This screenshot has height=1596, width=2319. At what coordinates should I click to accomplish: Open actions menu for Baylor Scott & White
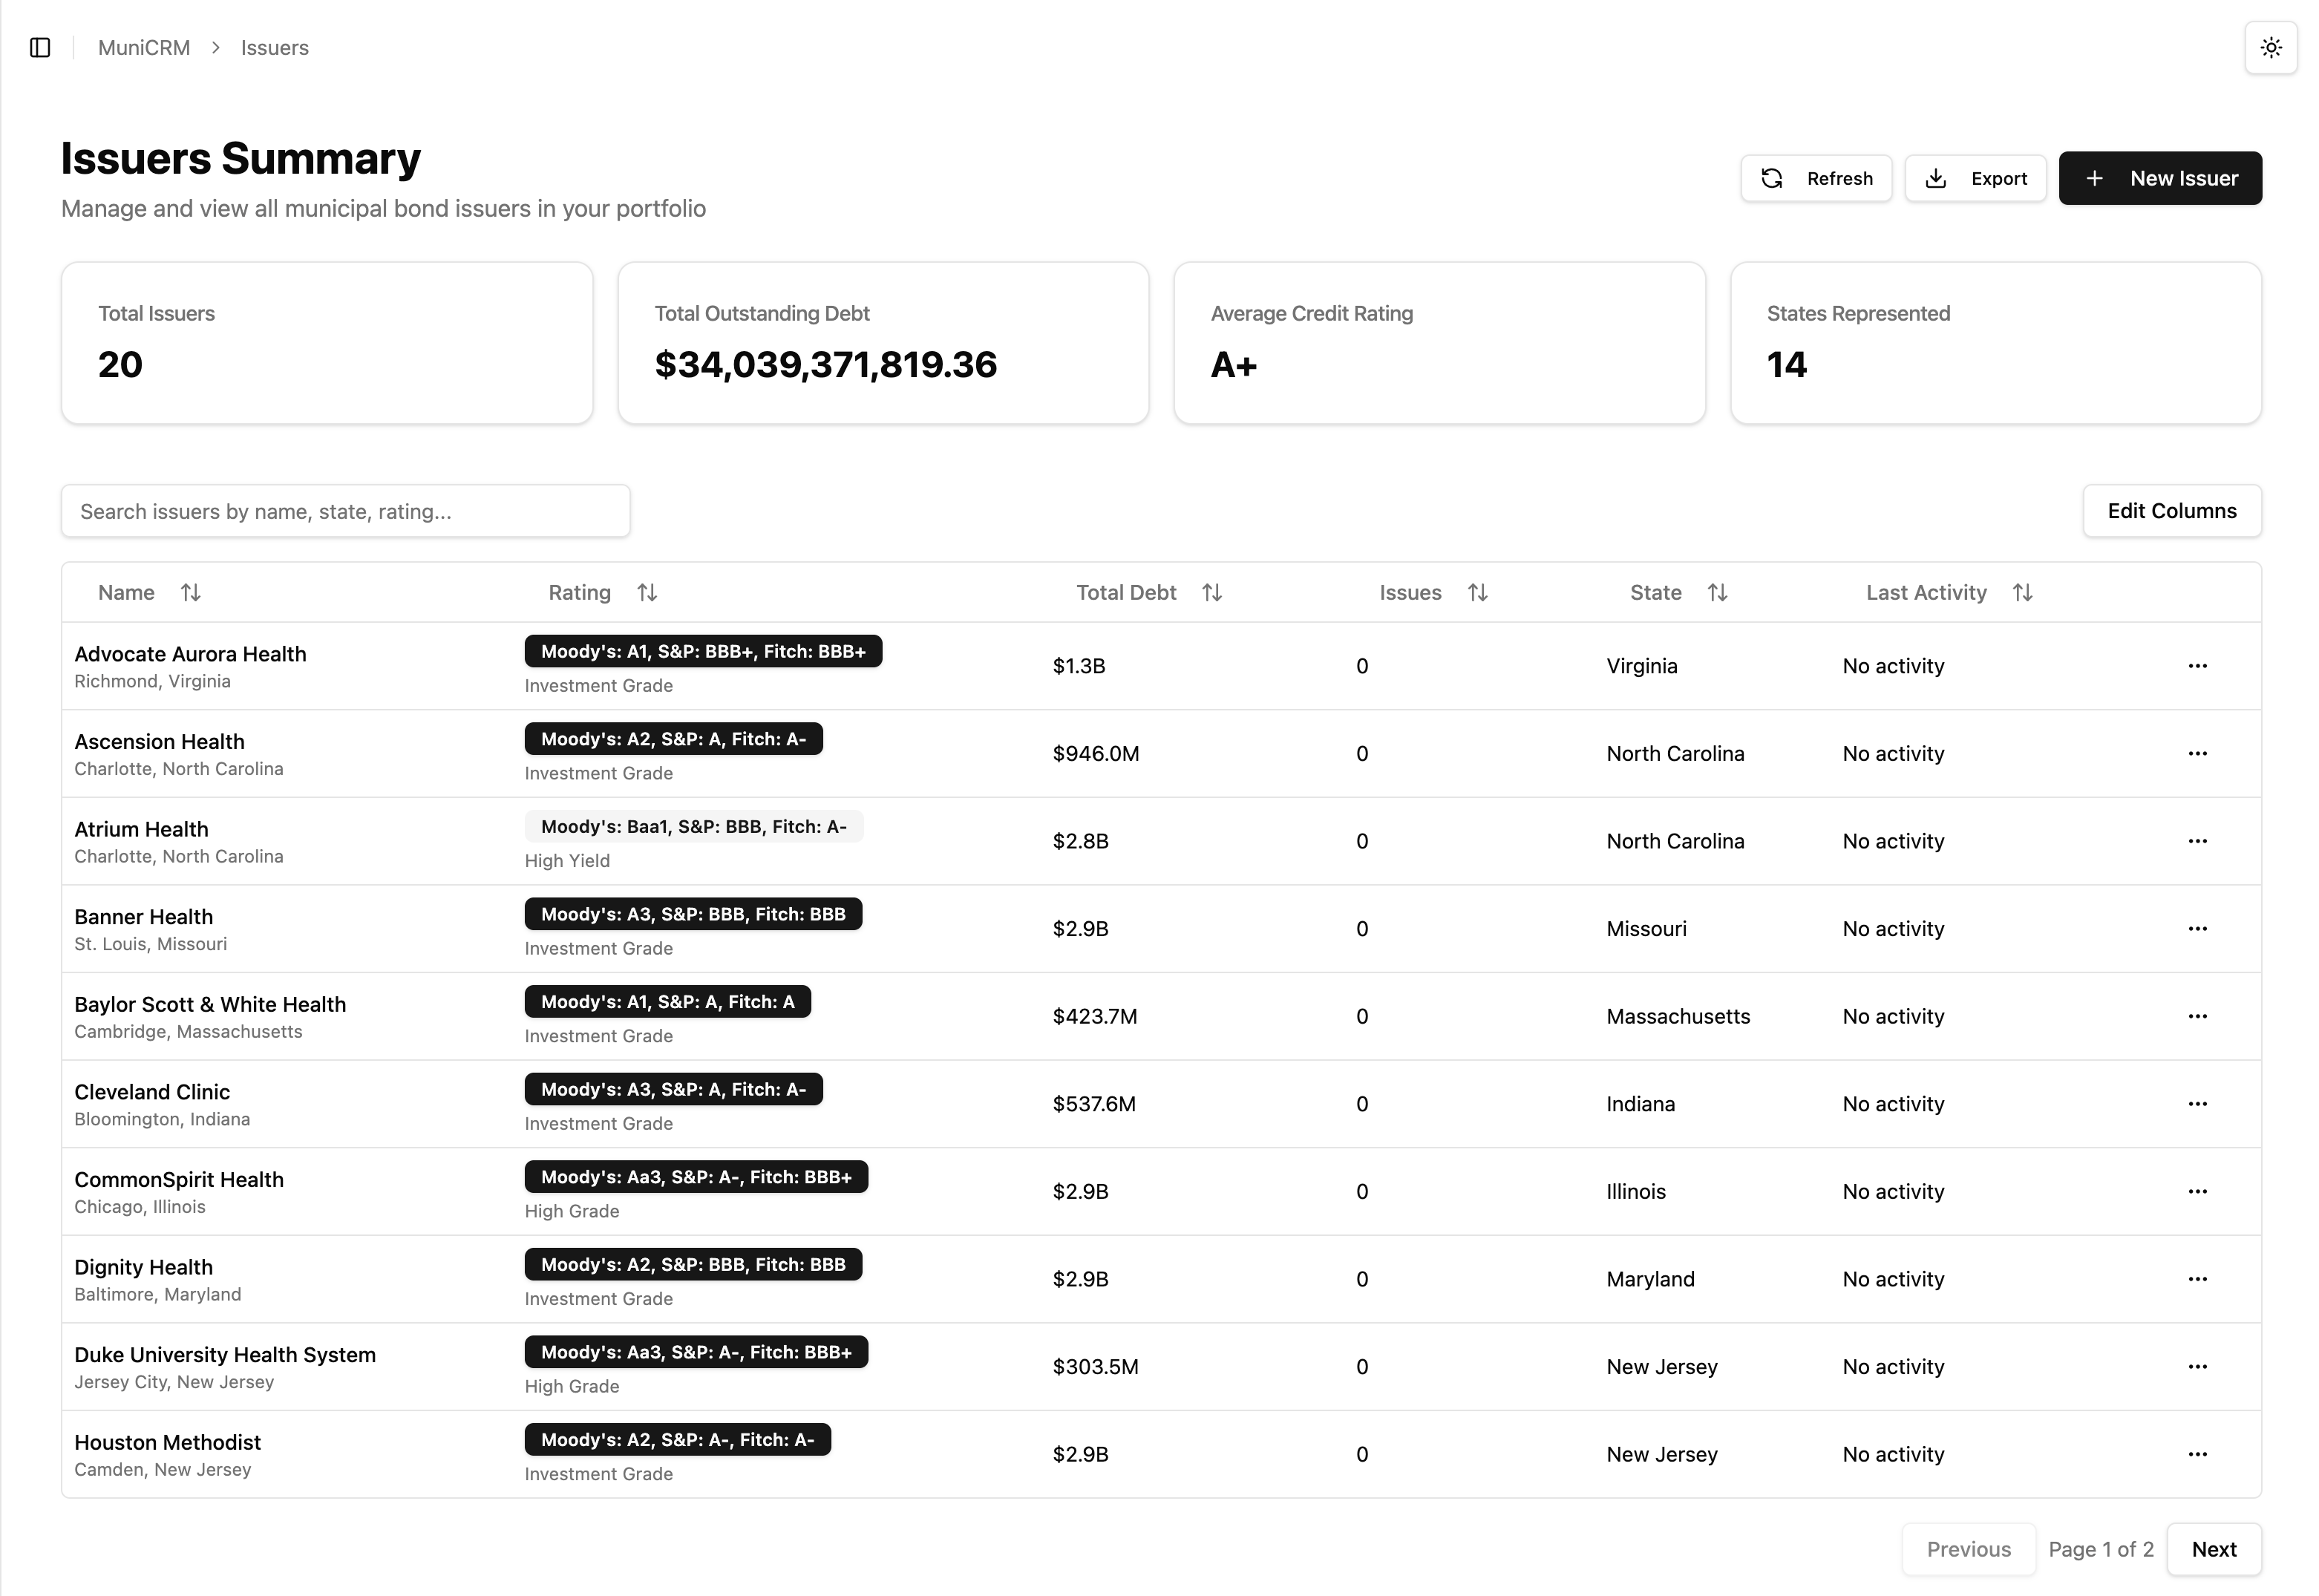pyautogui.click(x=2197, y=1016)
